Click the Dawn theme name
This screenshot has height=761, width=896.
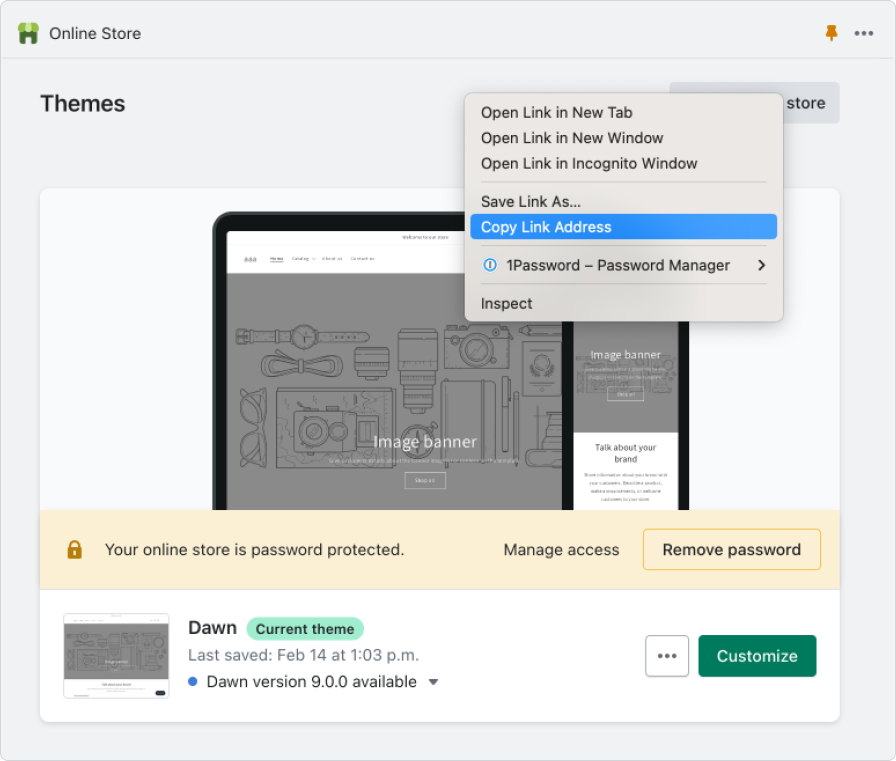coord(212,627)
